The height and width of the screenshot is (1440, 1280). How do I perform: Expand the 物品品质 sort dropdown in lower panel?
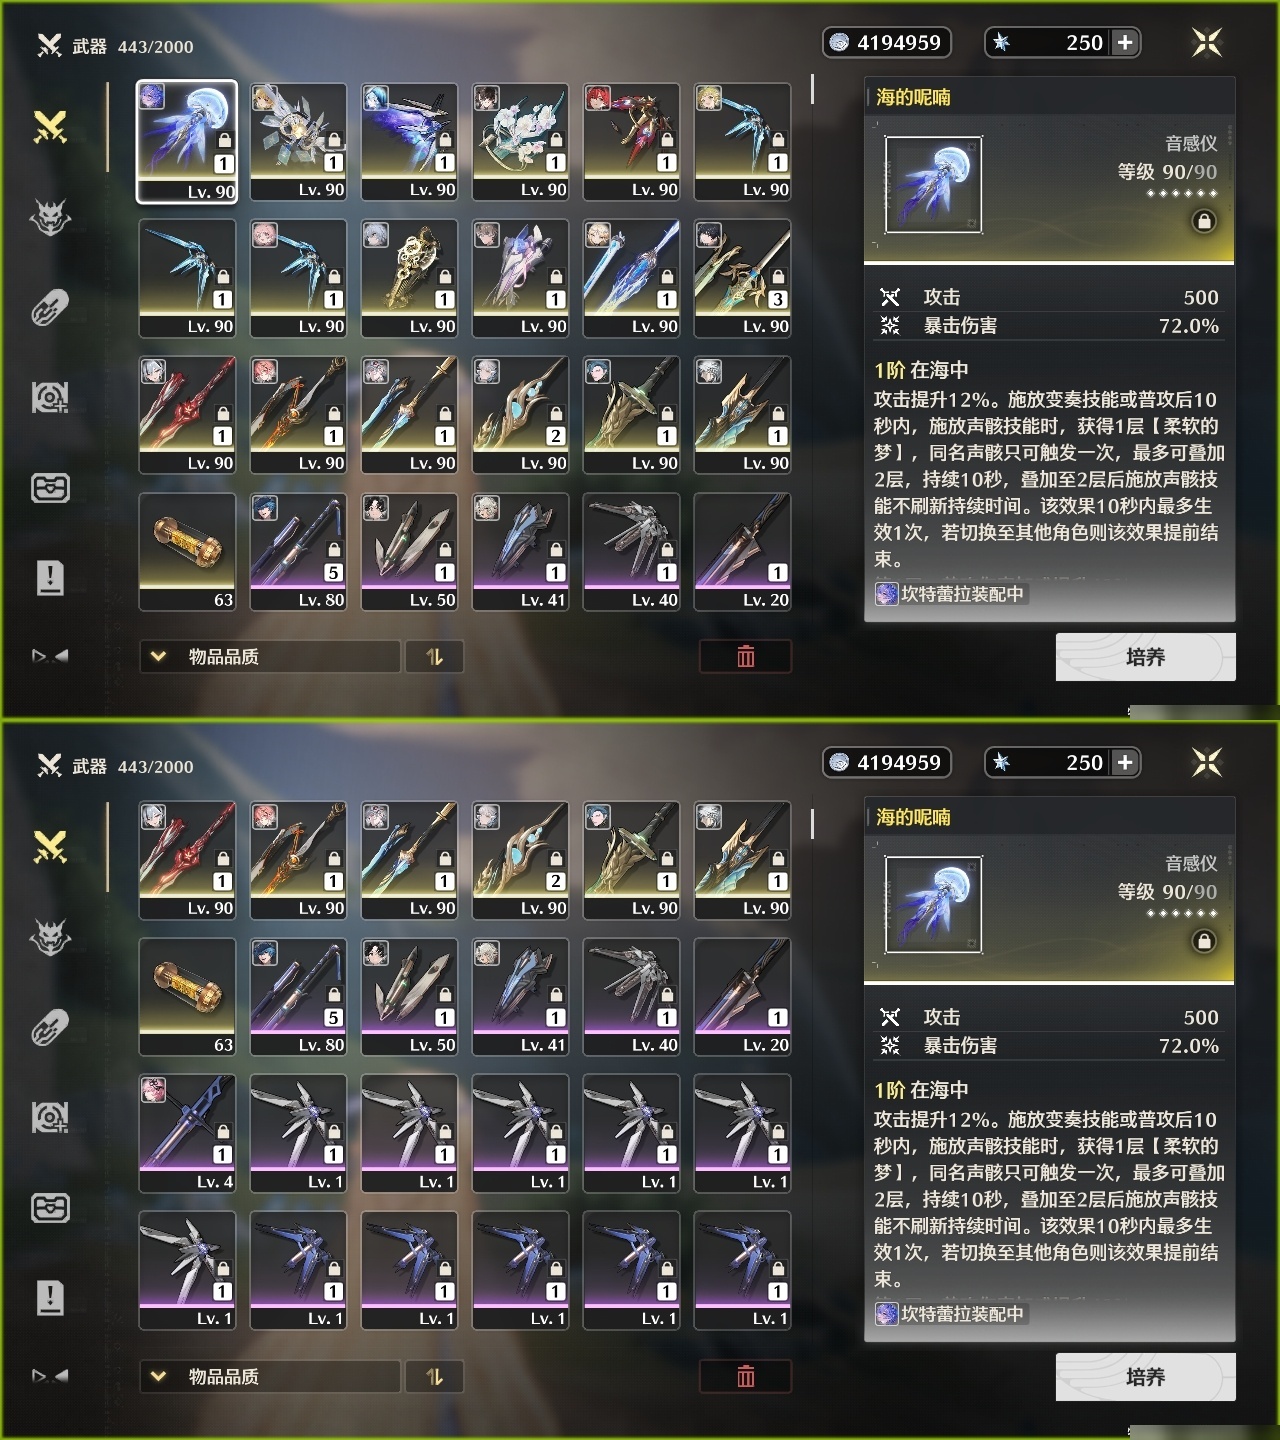pyautogui.click(x=270, y=1377)
